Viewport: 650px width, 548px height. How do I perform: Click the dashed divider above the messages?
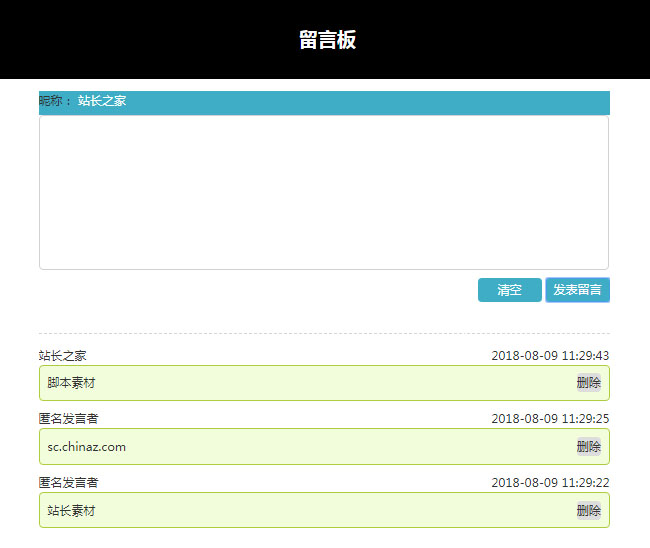(x=323, y=333)
